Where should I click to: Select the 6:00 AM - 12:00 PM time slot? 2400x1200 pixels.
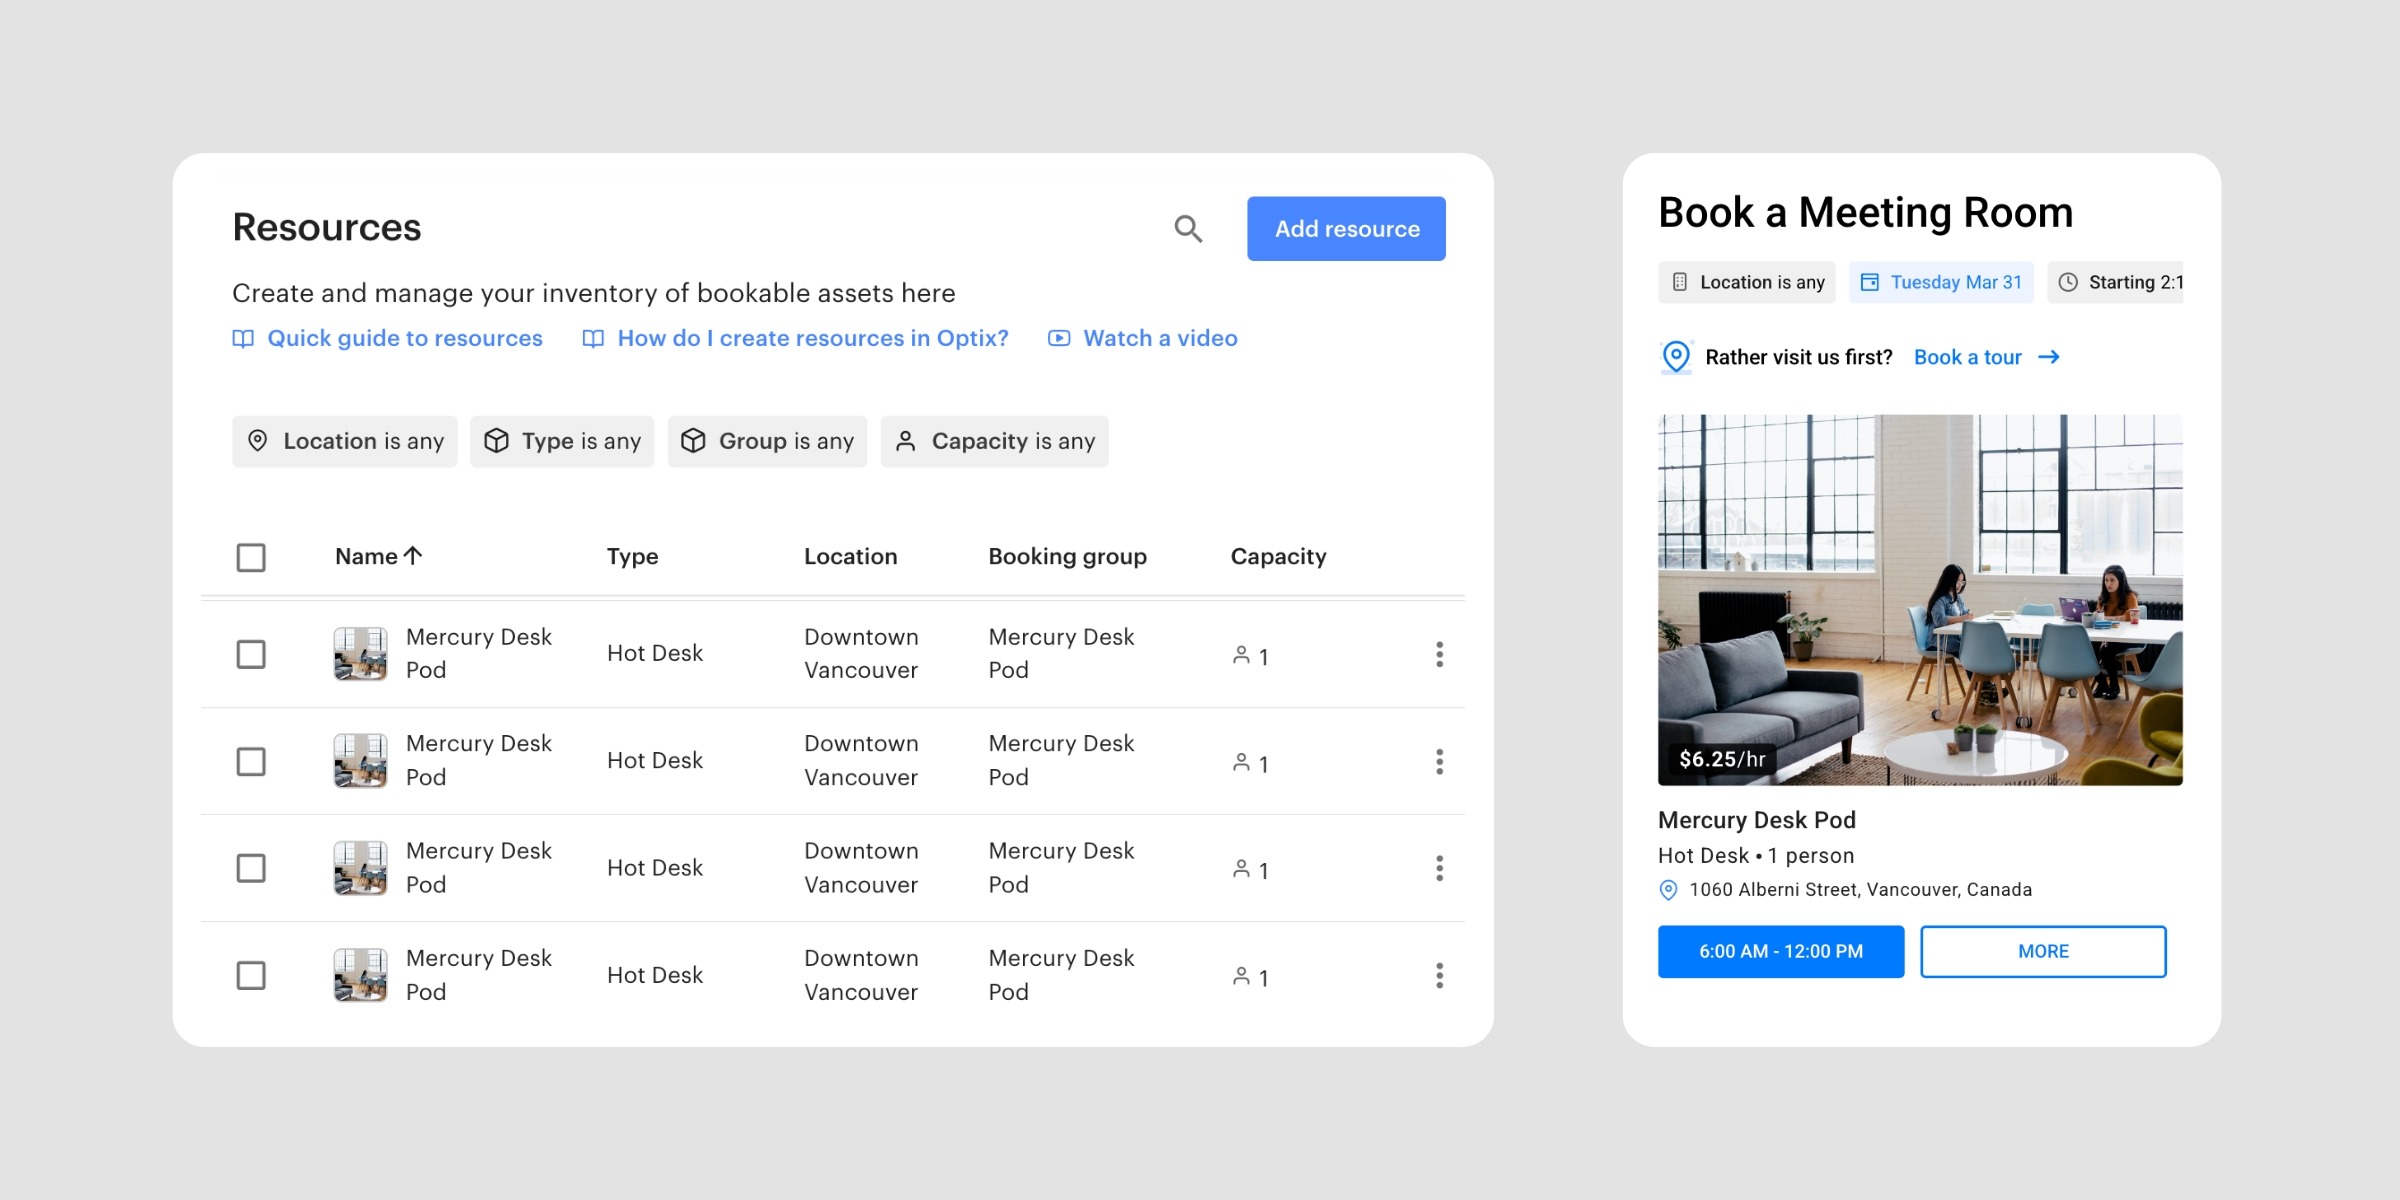point(1780,951)
